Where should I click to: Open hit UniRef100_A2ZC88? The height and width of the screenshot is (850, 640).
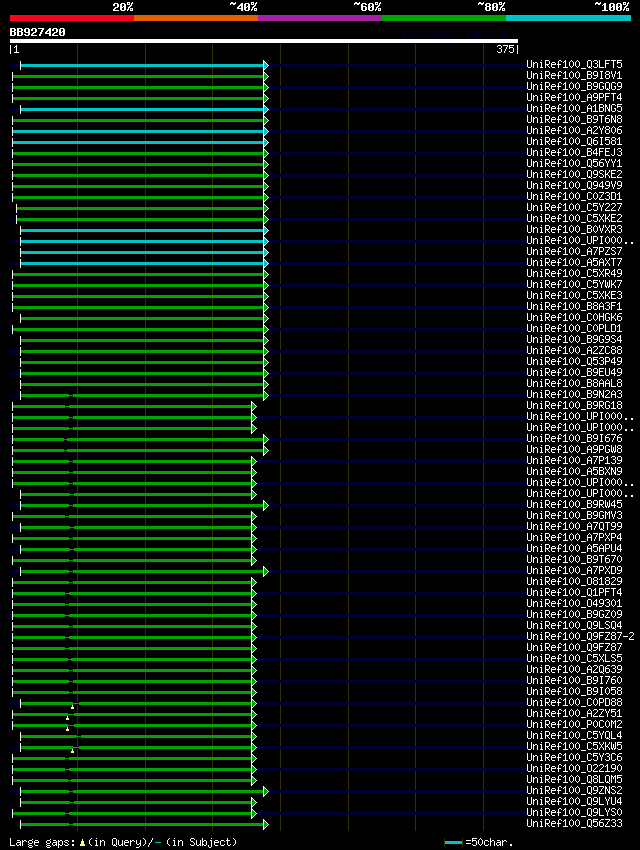tap(574, 351)
